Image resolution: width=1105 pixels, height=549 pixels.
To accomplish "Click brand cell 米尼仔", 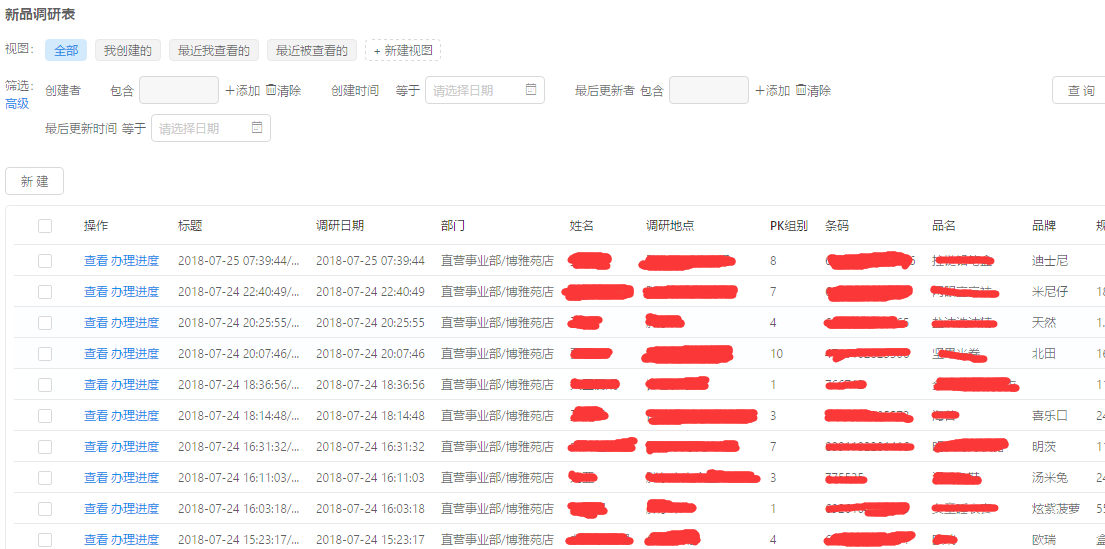I will click(1050, 292).
